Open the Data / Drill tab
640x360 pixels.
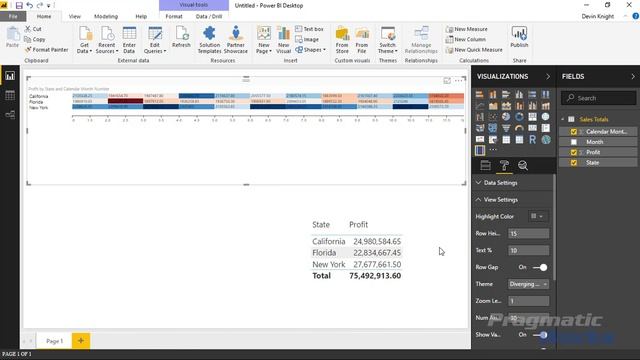(209, 16)
